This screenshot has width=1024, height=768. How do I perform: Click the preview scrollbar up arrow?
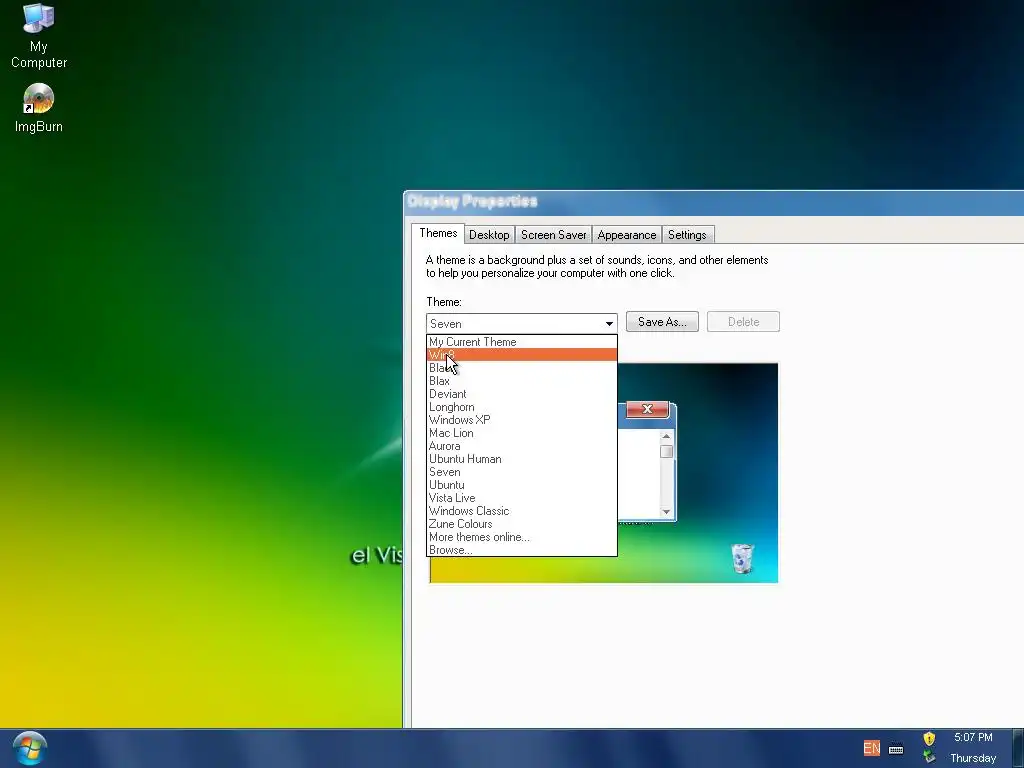666,436
